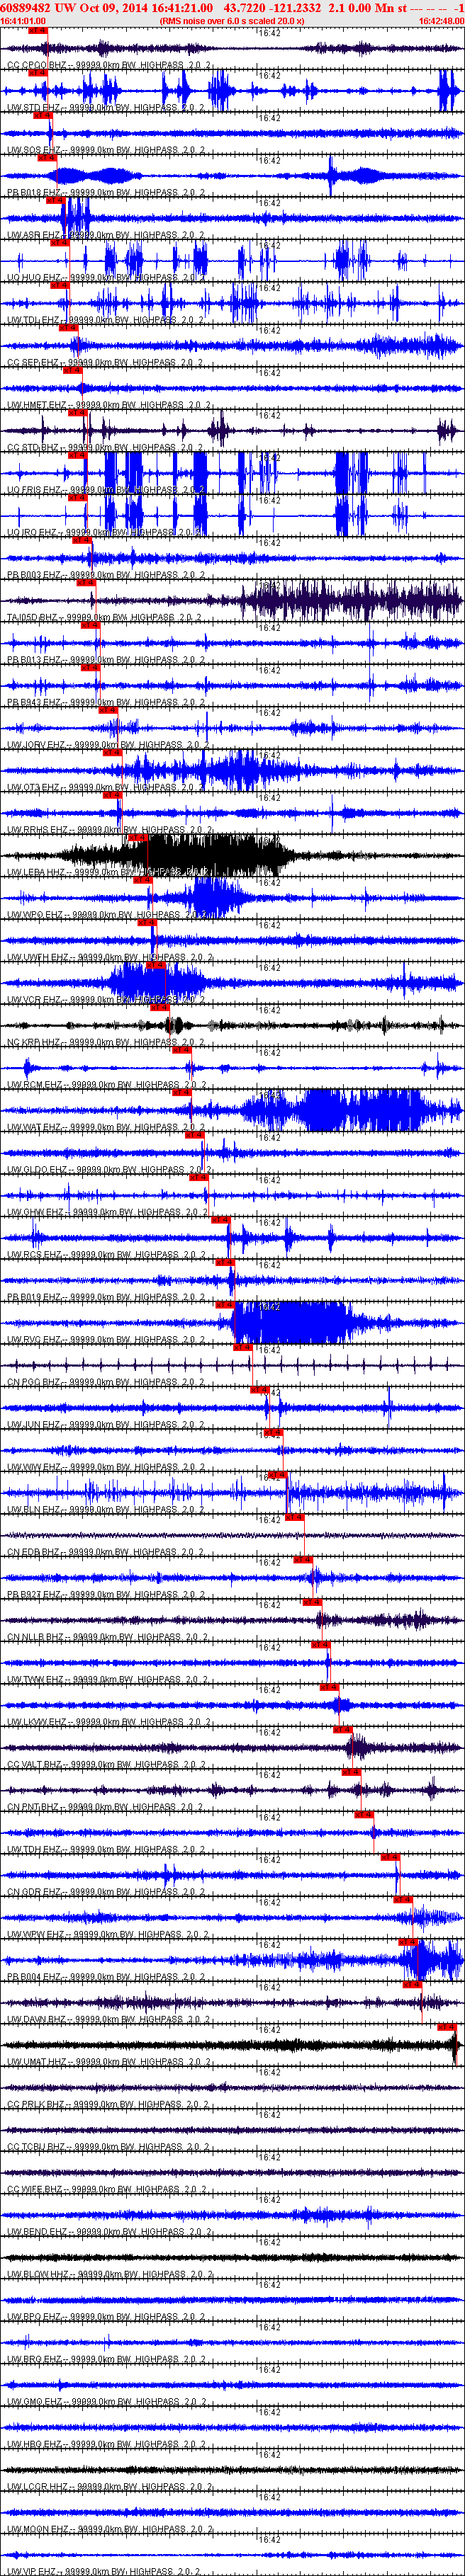Select the UW TDL EHZ trace label

pyautogui.click(x=106, y=320)
